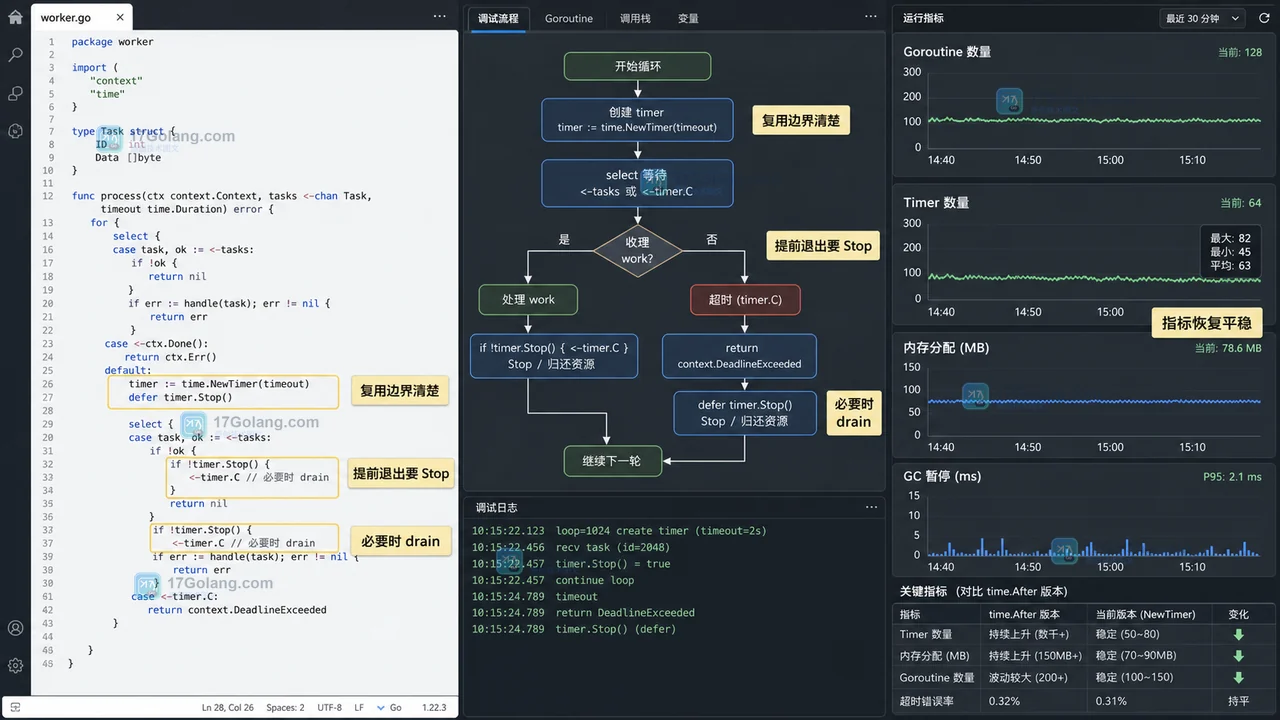The height and width of the screenshot is (720, 1280).
Task: Click the remote panel icon in status bar
Action: coord(15,707)
